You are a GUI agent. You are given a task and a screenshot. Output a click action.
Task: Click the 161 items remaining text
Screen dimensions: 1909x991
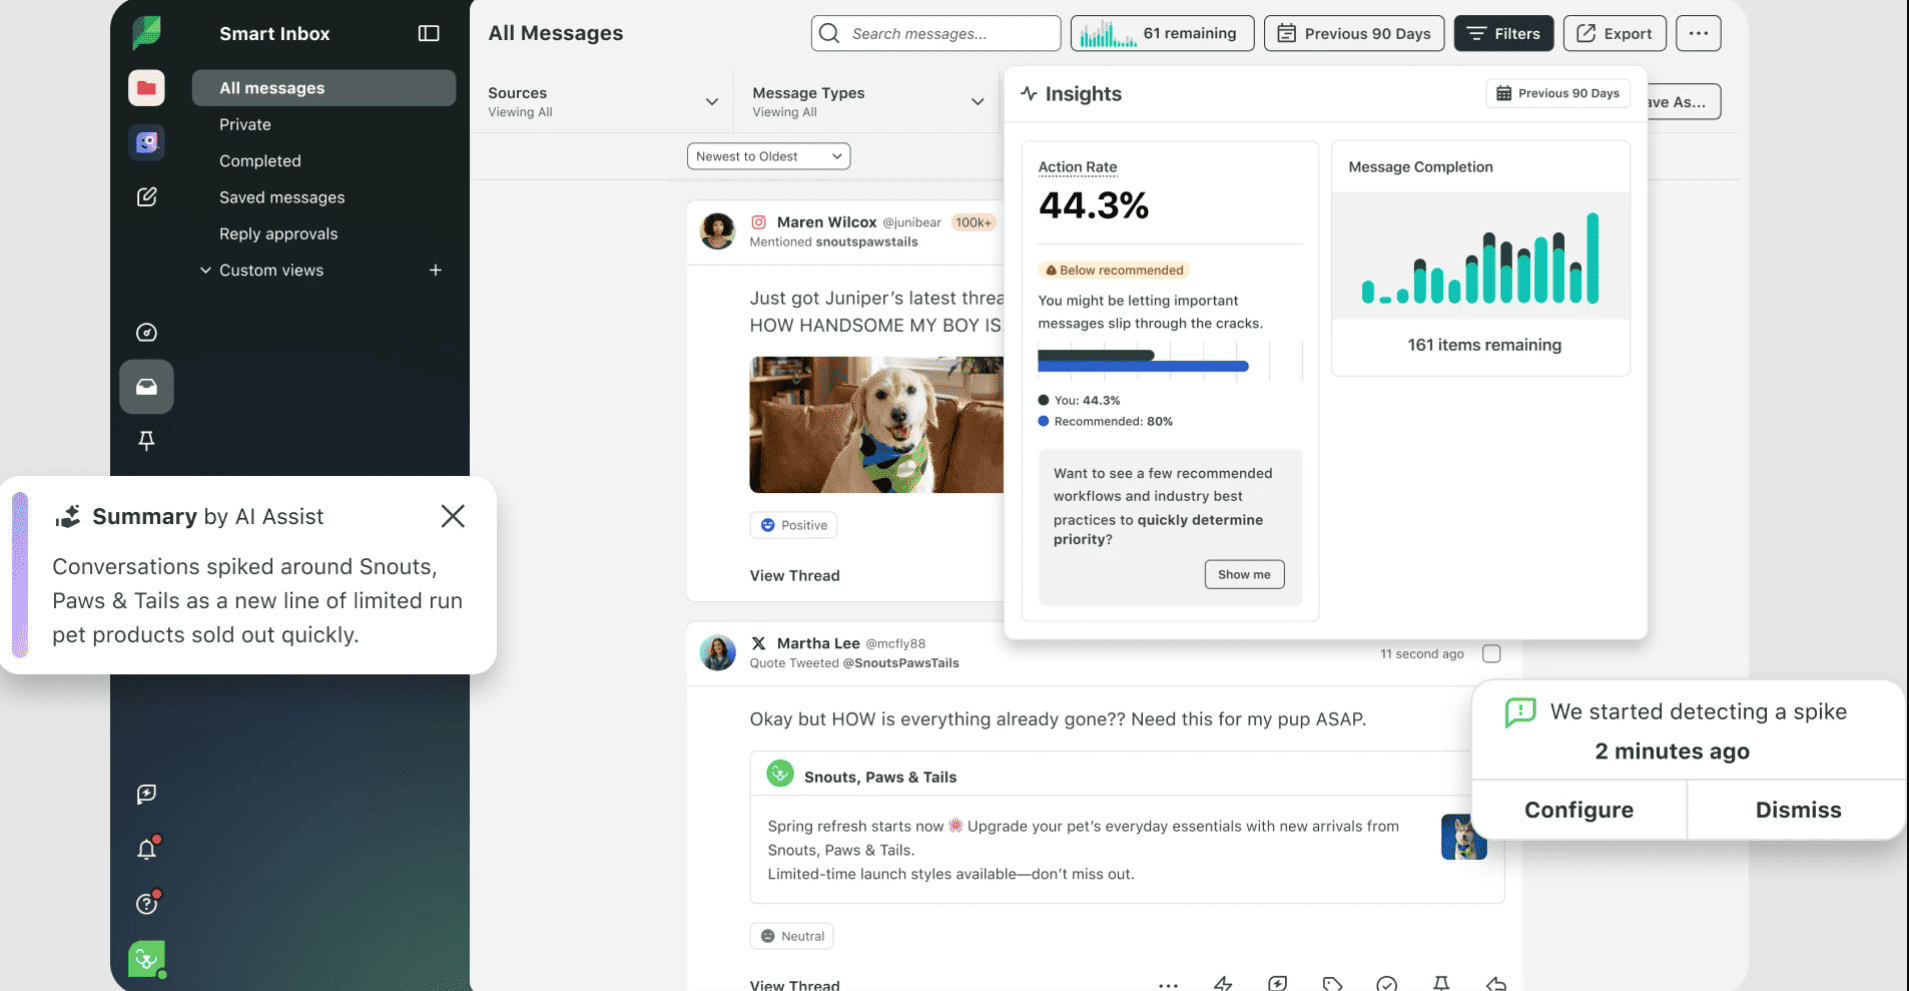(1484, 345)
